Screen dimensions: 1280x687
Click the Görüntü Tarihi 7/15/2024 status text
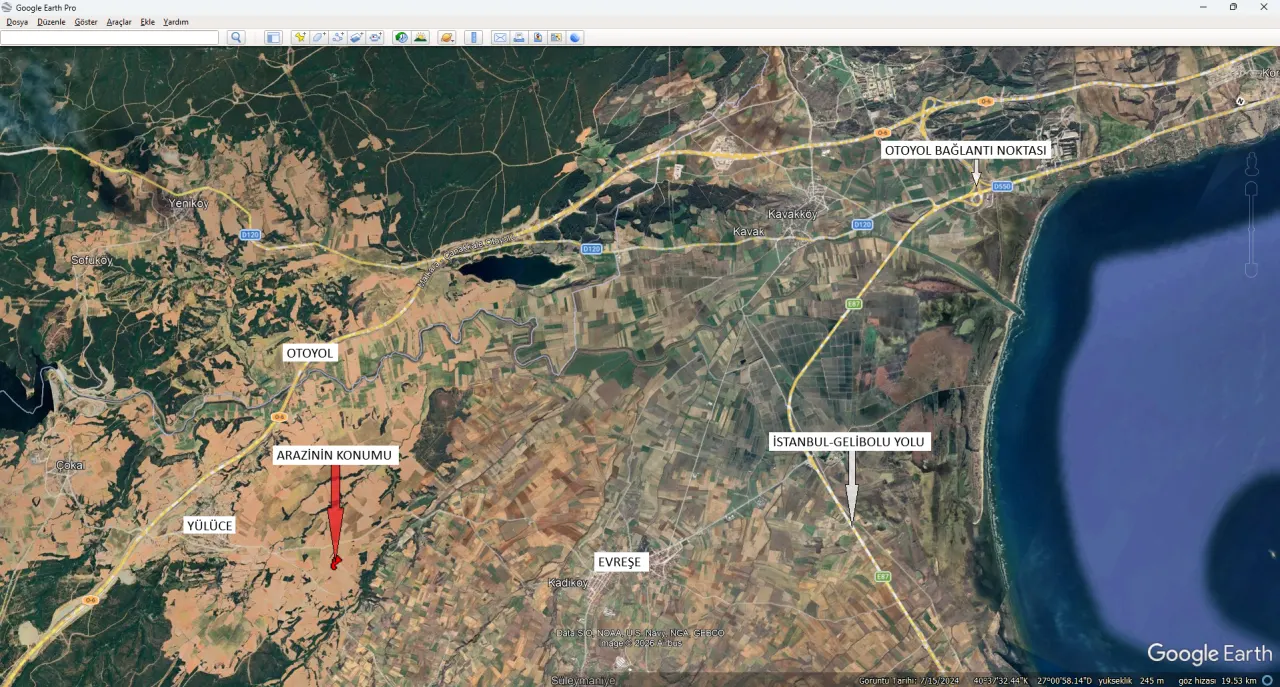pyautogui.click(x=908, y=681)
